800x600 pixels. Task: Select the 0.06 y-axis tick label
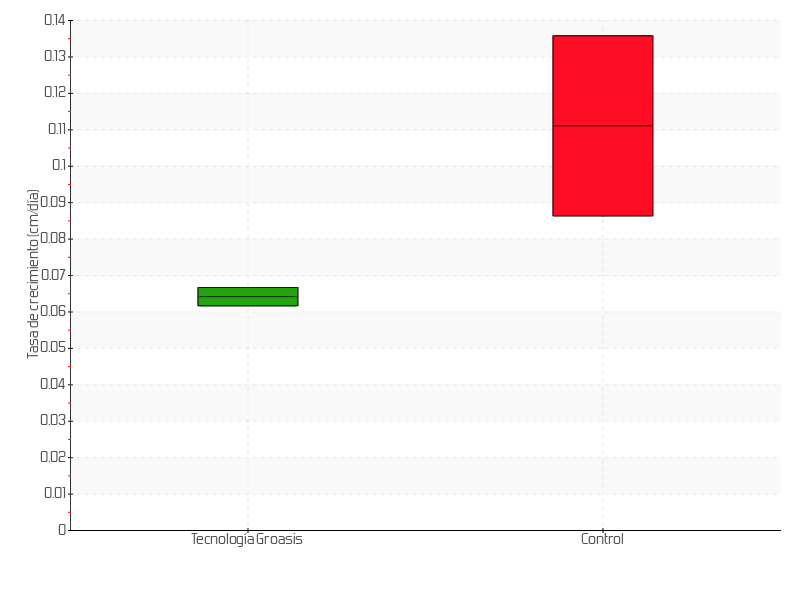[54, 311]
